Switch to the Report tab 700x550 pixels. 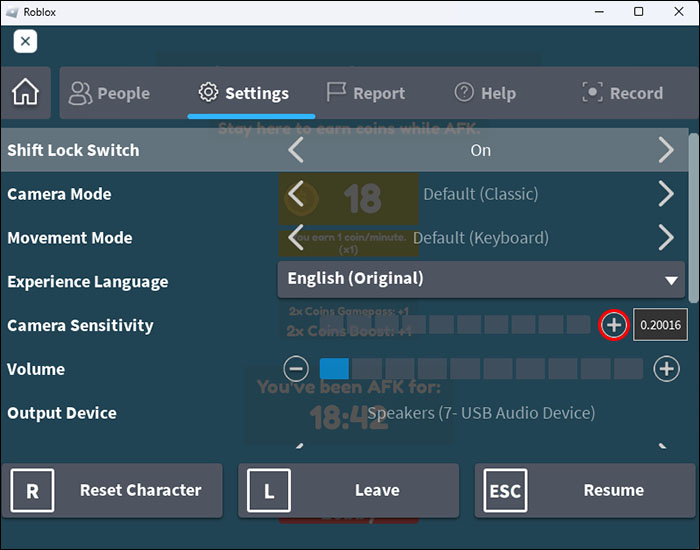(366, 93)
